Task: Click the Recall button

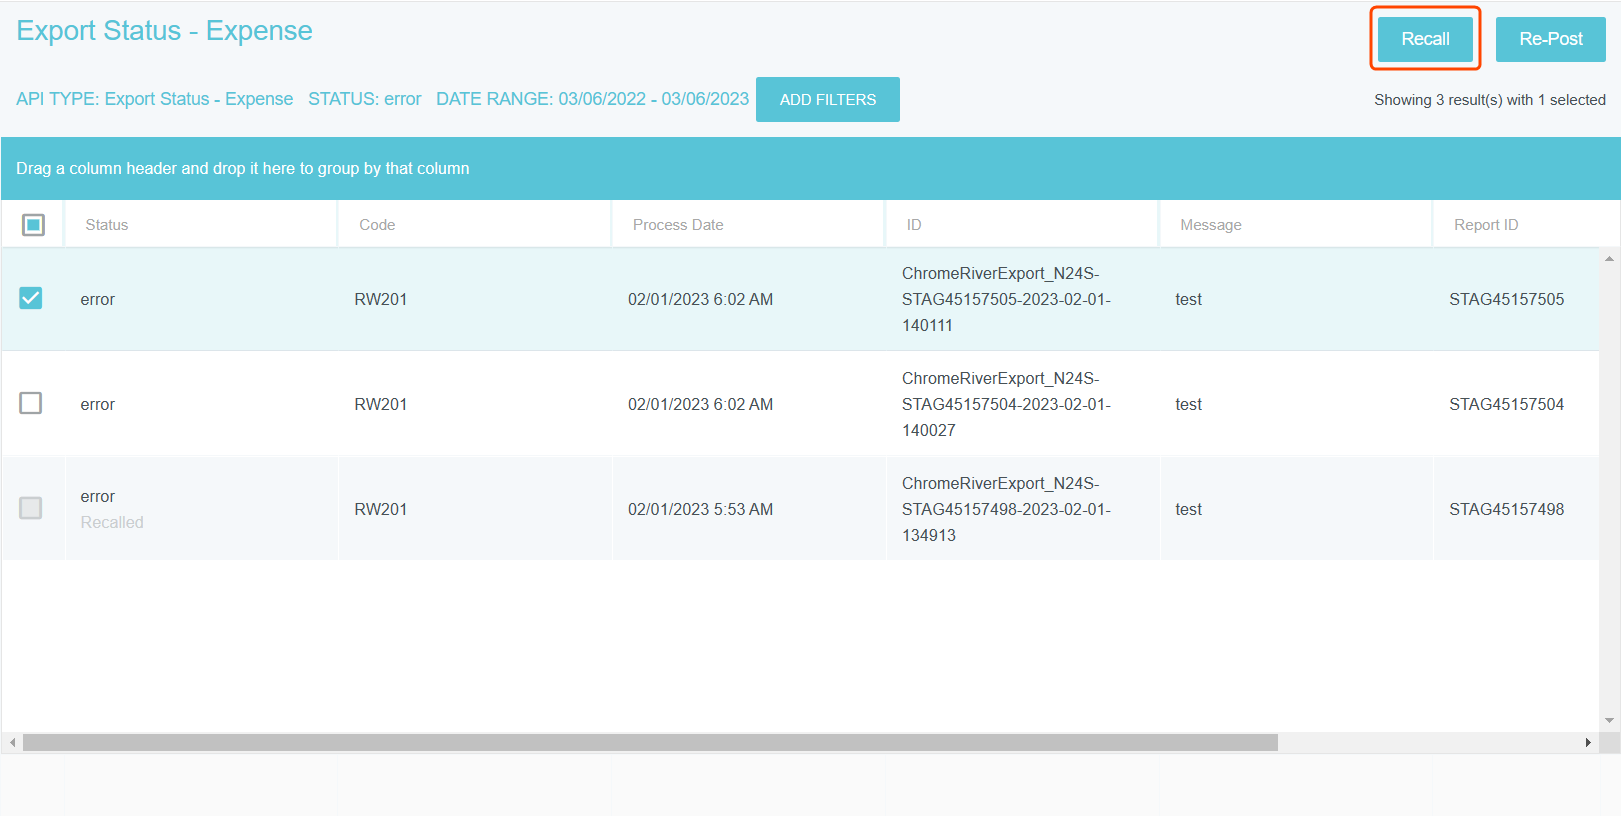Action: click(1424, 39)
